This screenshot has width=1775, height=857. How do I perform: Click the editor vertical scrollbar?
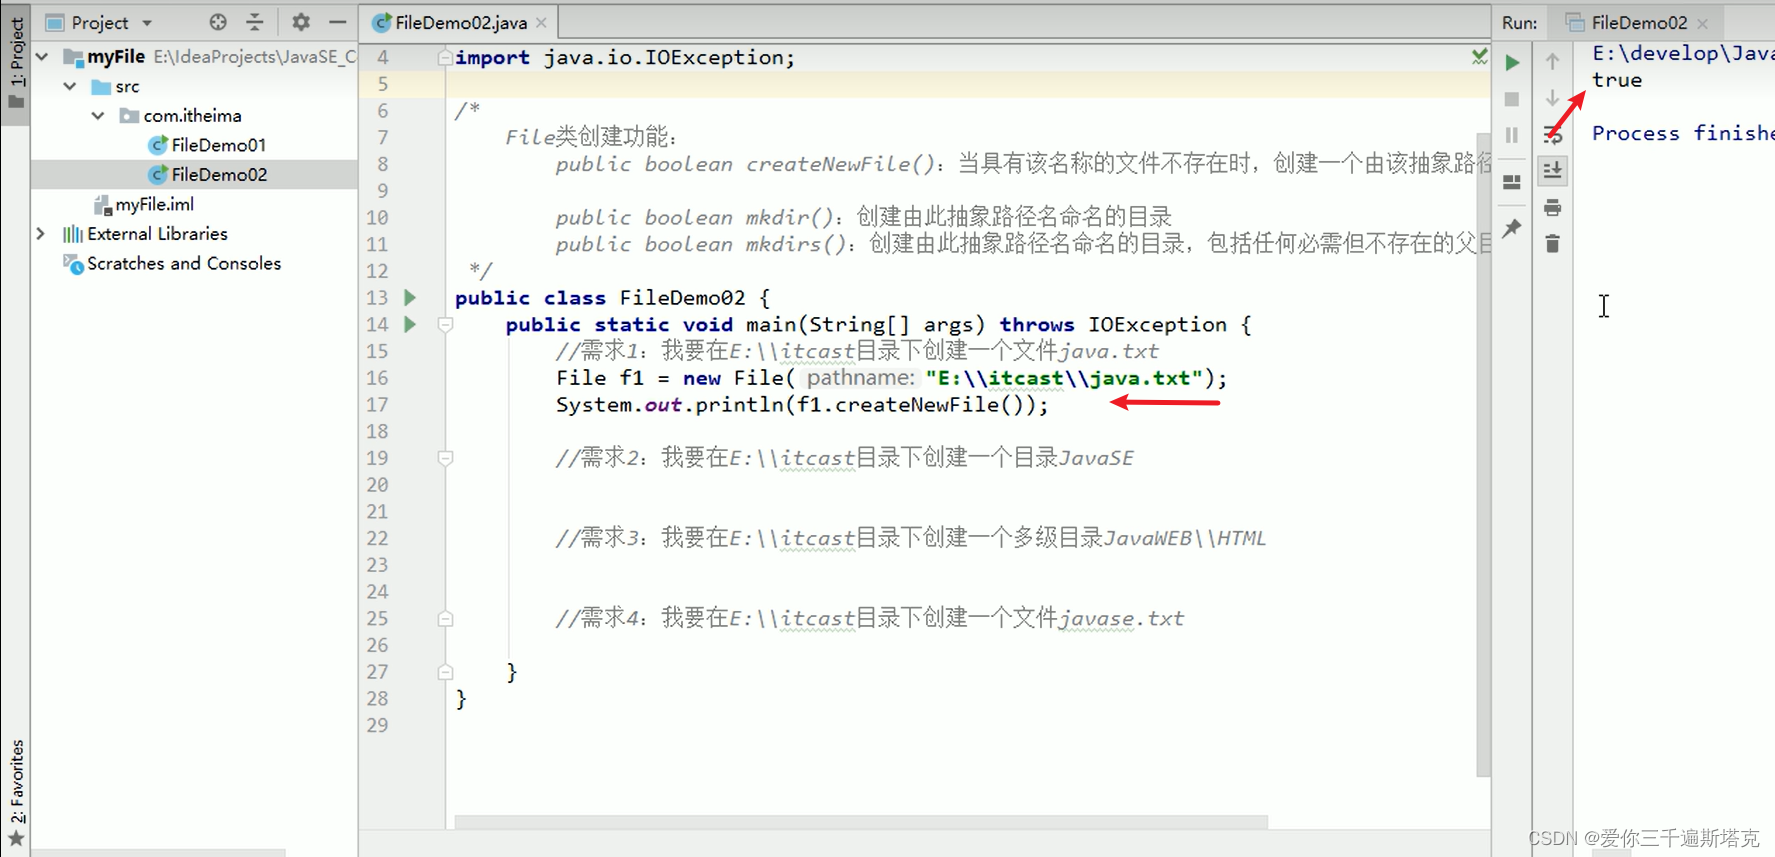[1483, 454]
